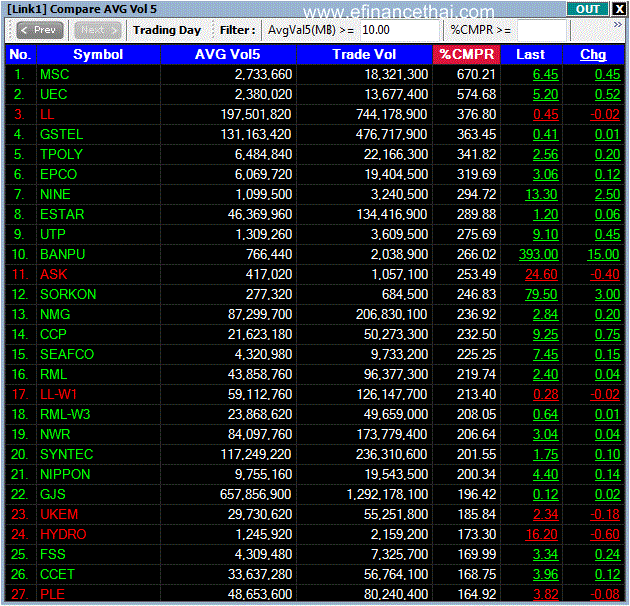Viewport: 630px width, 606px height.
Task: Close the Compare AVG Vol 5 window
Action: coord(618,9)
